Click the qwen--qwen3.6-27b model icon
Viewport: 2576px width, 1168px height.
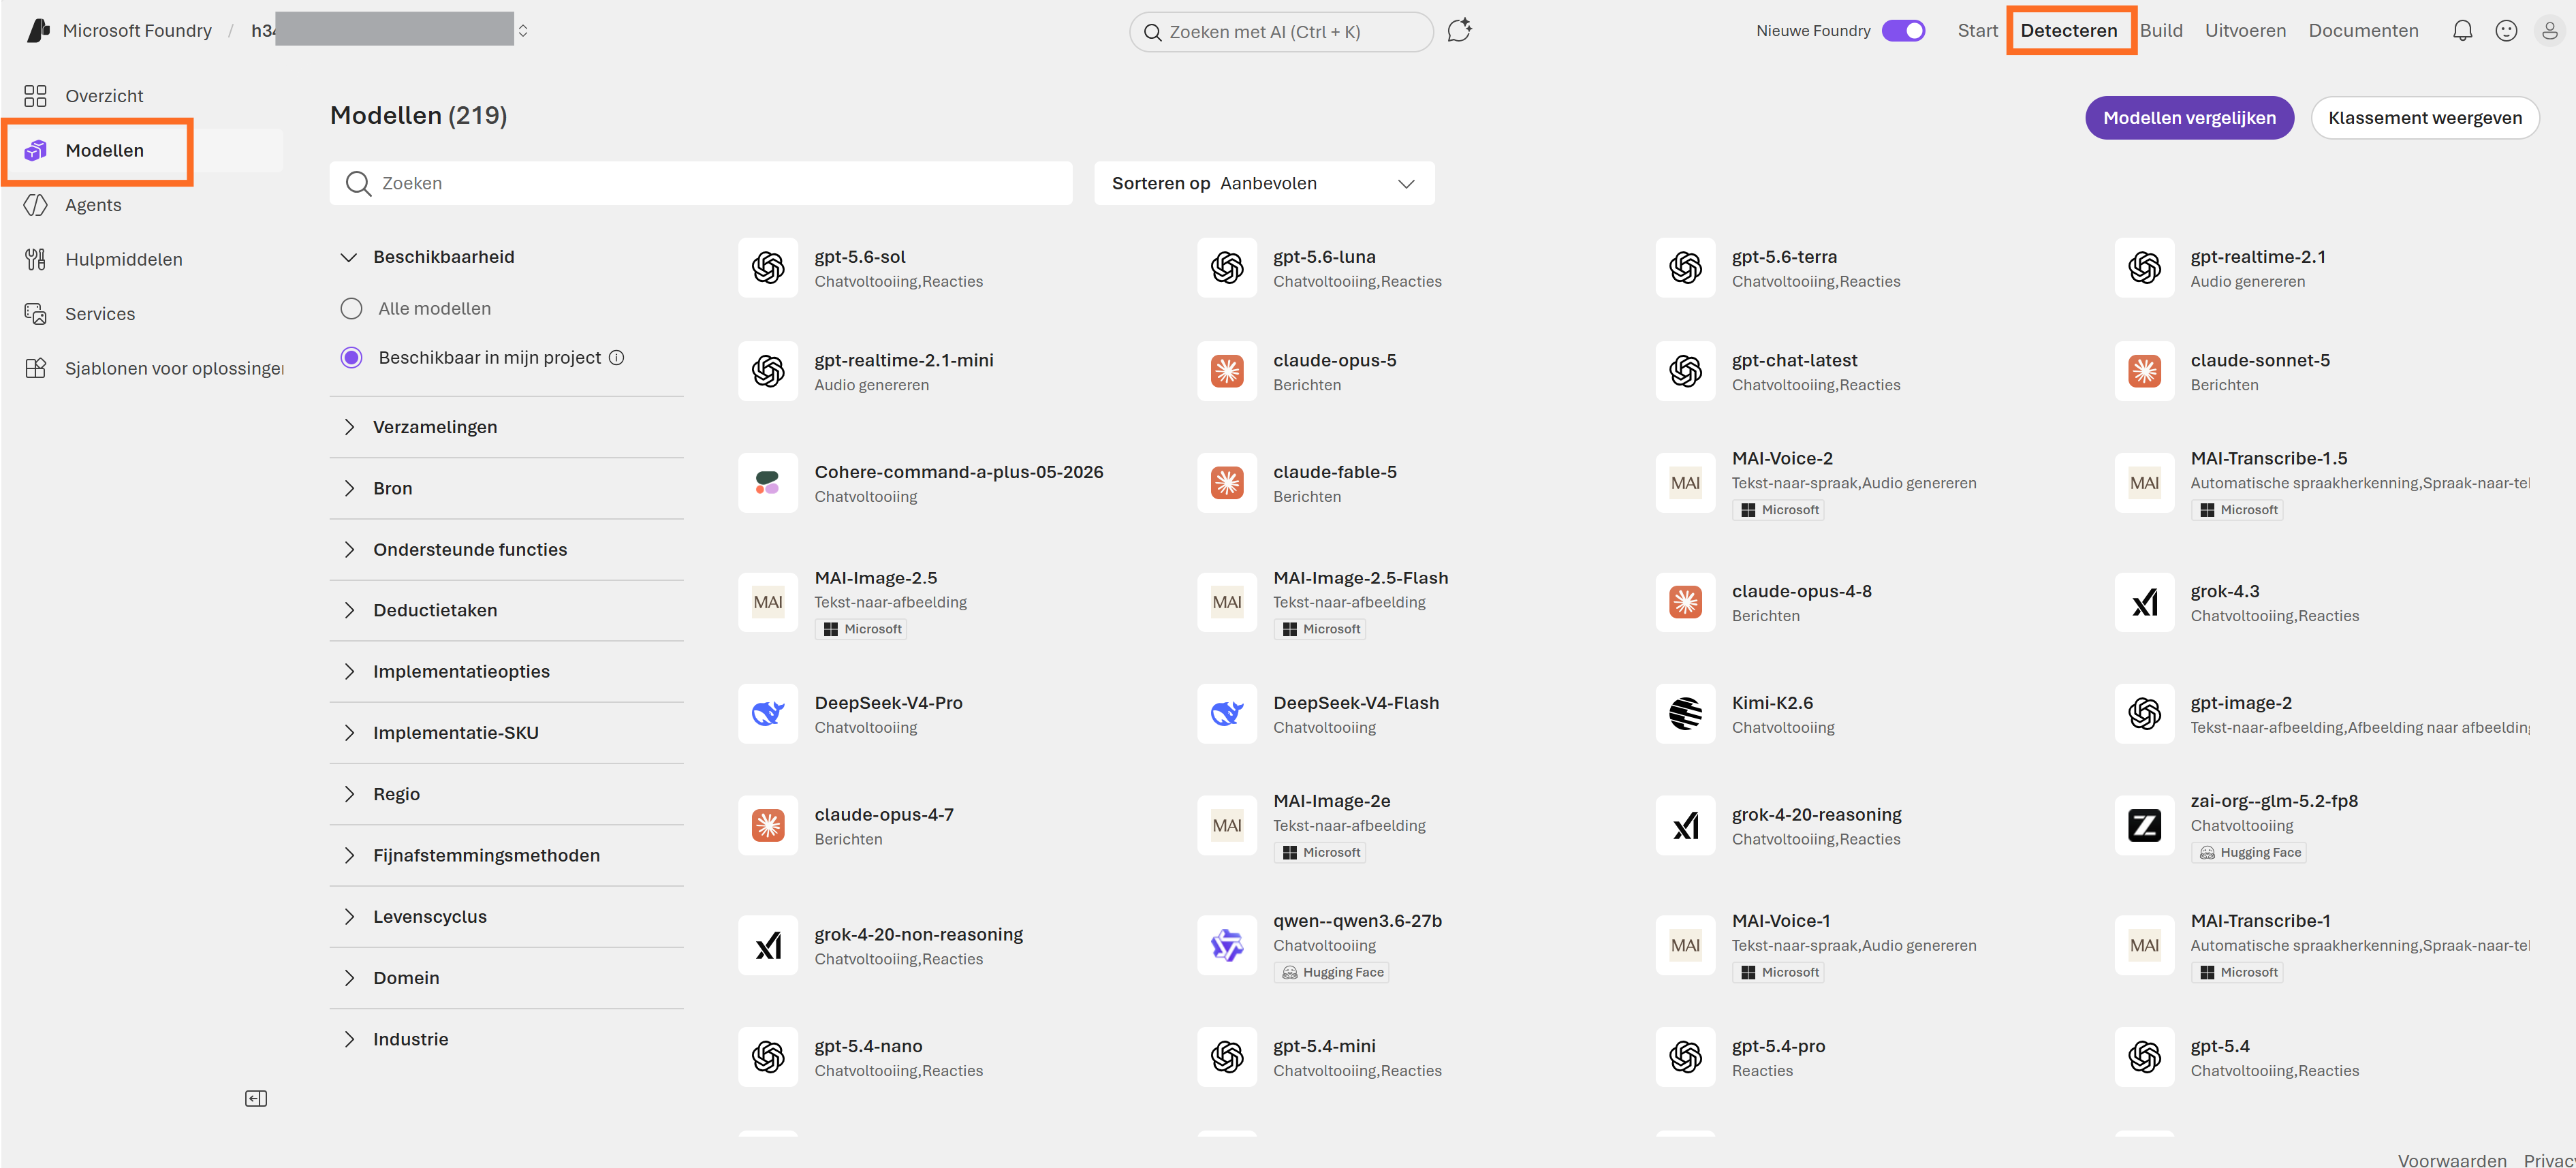[x=1227, y=945]
